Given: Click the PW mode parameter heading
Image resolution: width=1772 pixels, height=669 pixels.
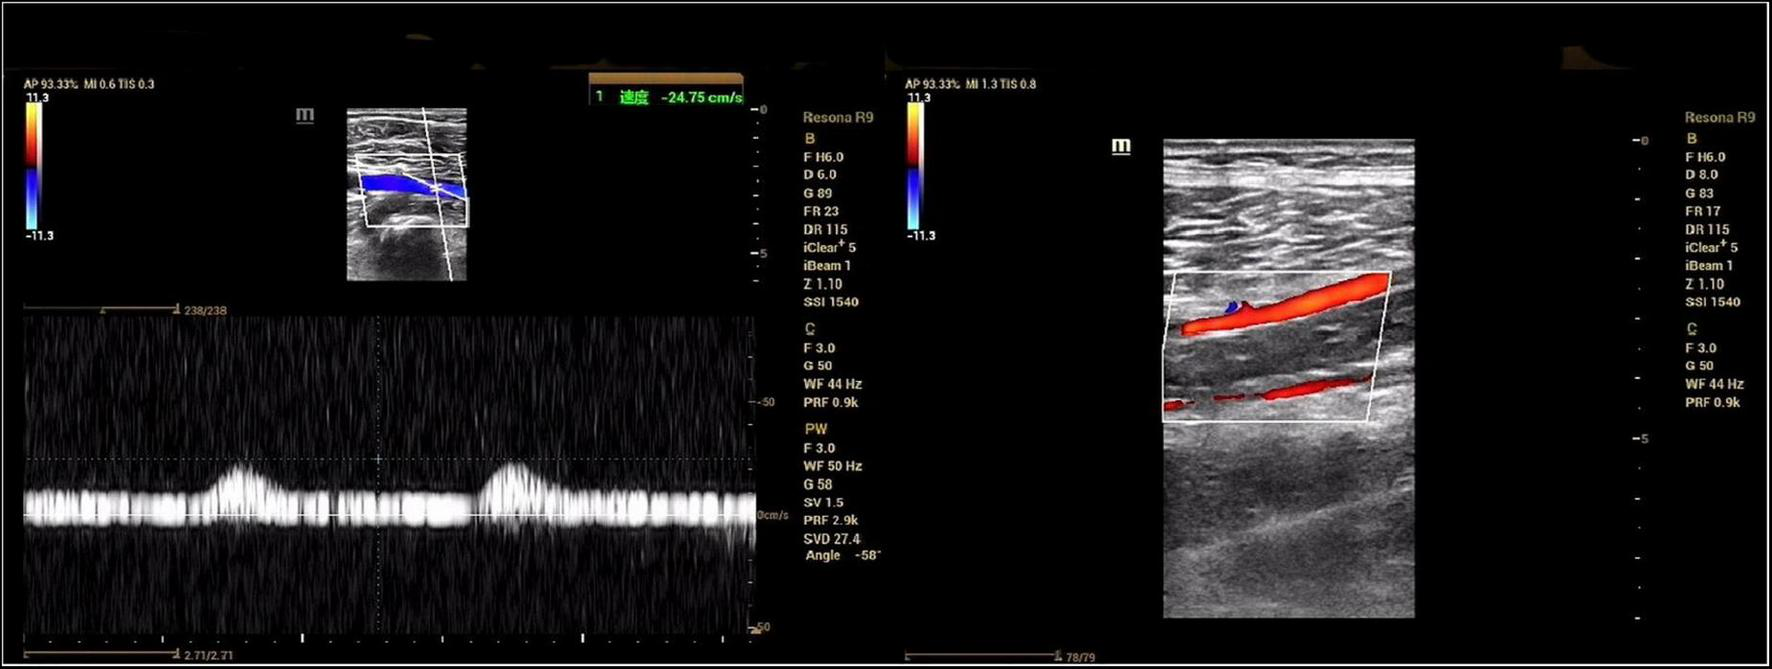Looking at the screenshot, I should point(815,428).
